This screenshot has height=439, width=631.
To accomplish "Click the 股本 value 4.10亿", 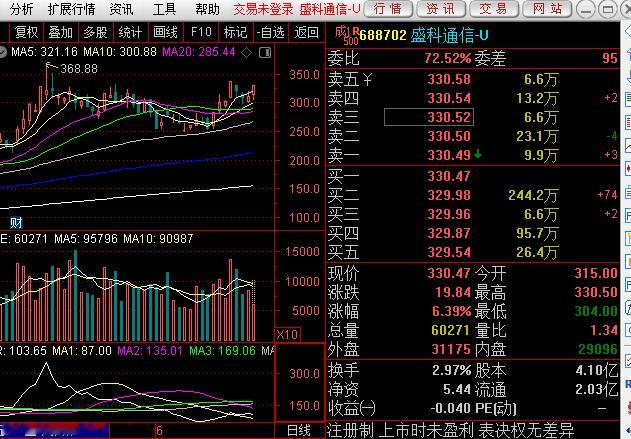I will tap(596, 370).
